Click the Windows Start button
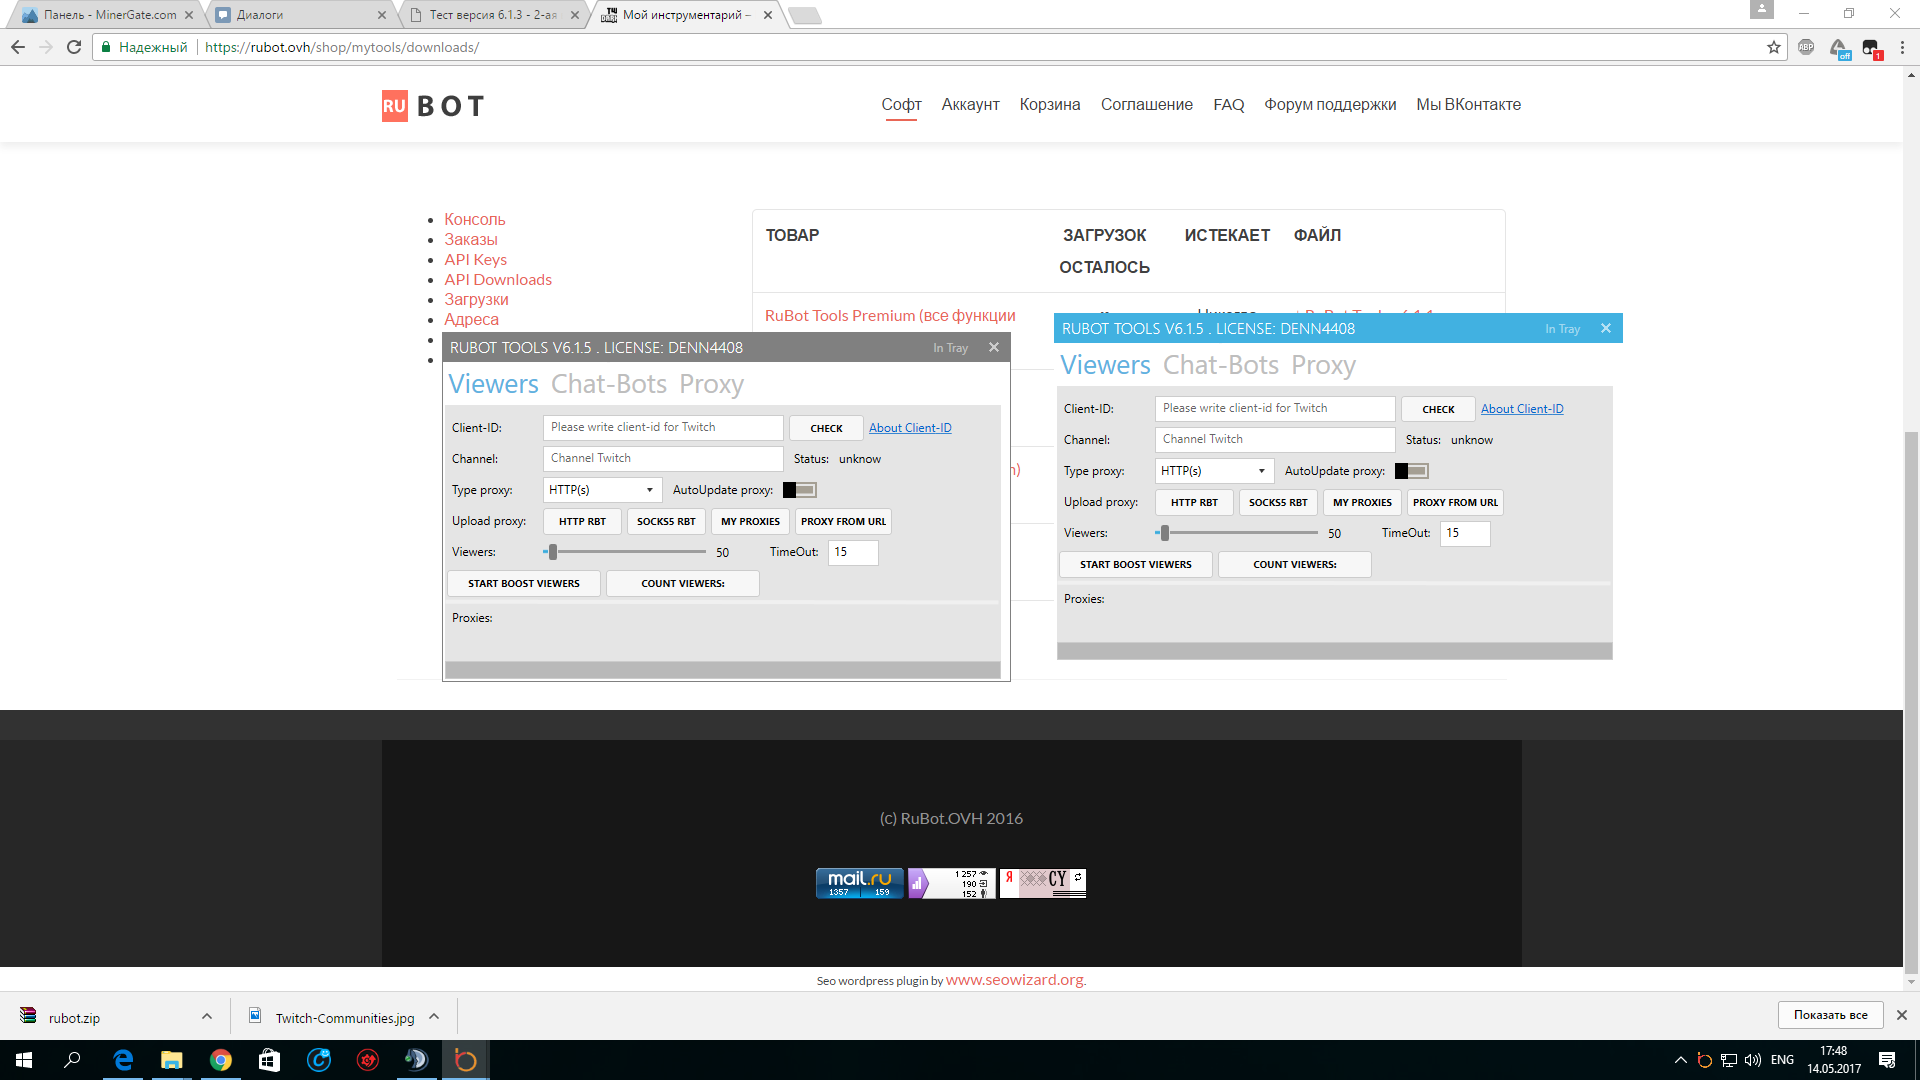 (x=24, y=1060)
